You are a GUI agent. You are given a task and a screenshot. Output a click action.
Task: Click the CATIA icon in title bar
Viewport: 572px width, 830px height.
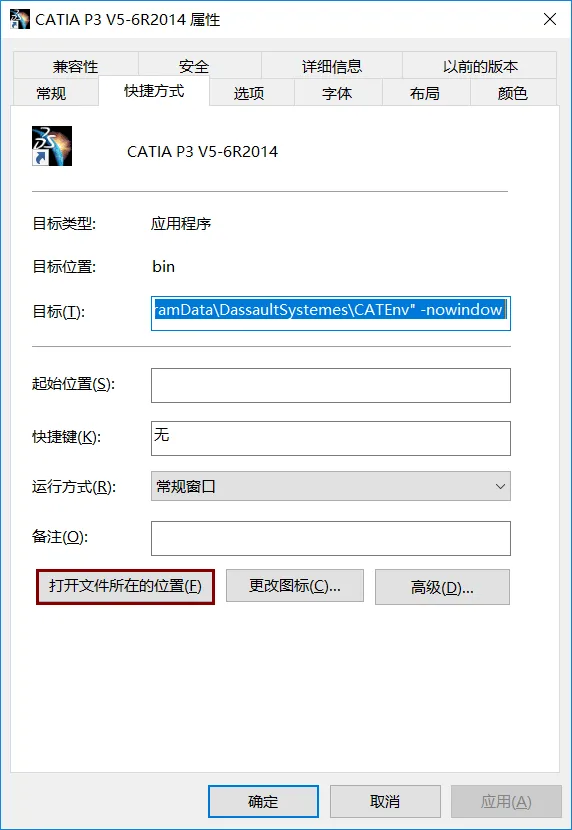[20, 19]
